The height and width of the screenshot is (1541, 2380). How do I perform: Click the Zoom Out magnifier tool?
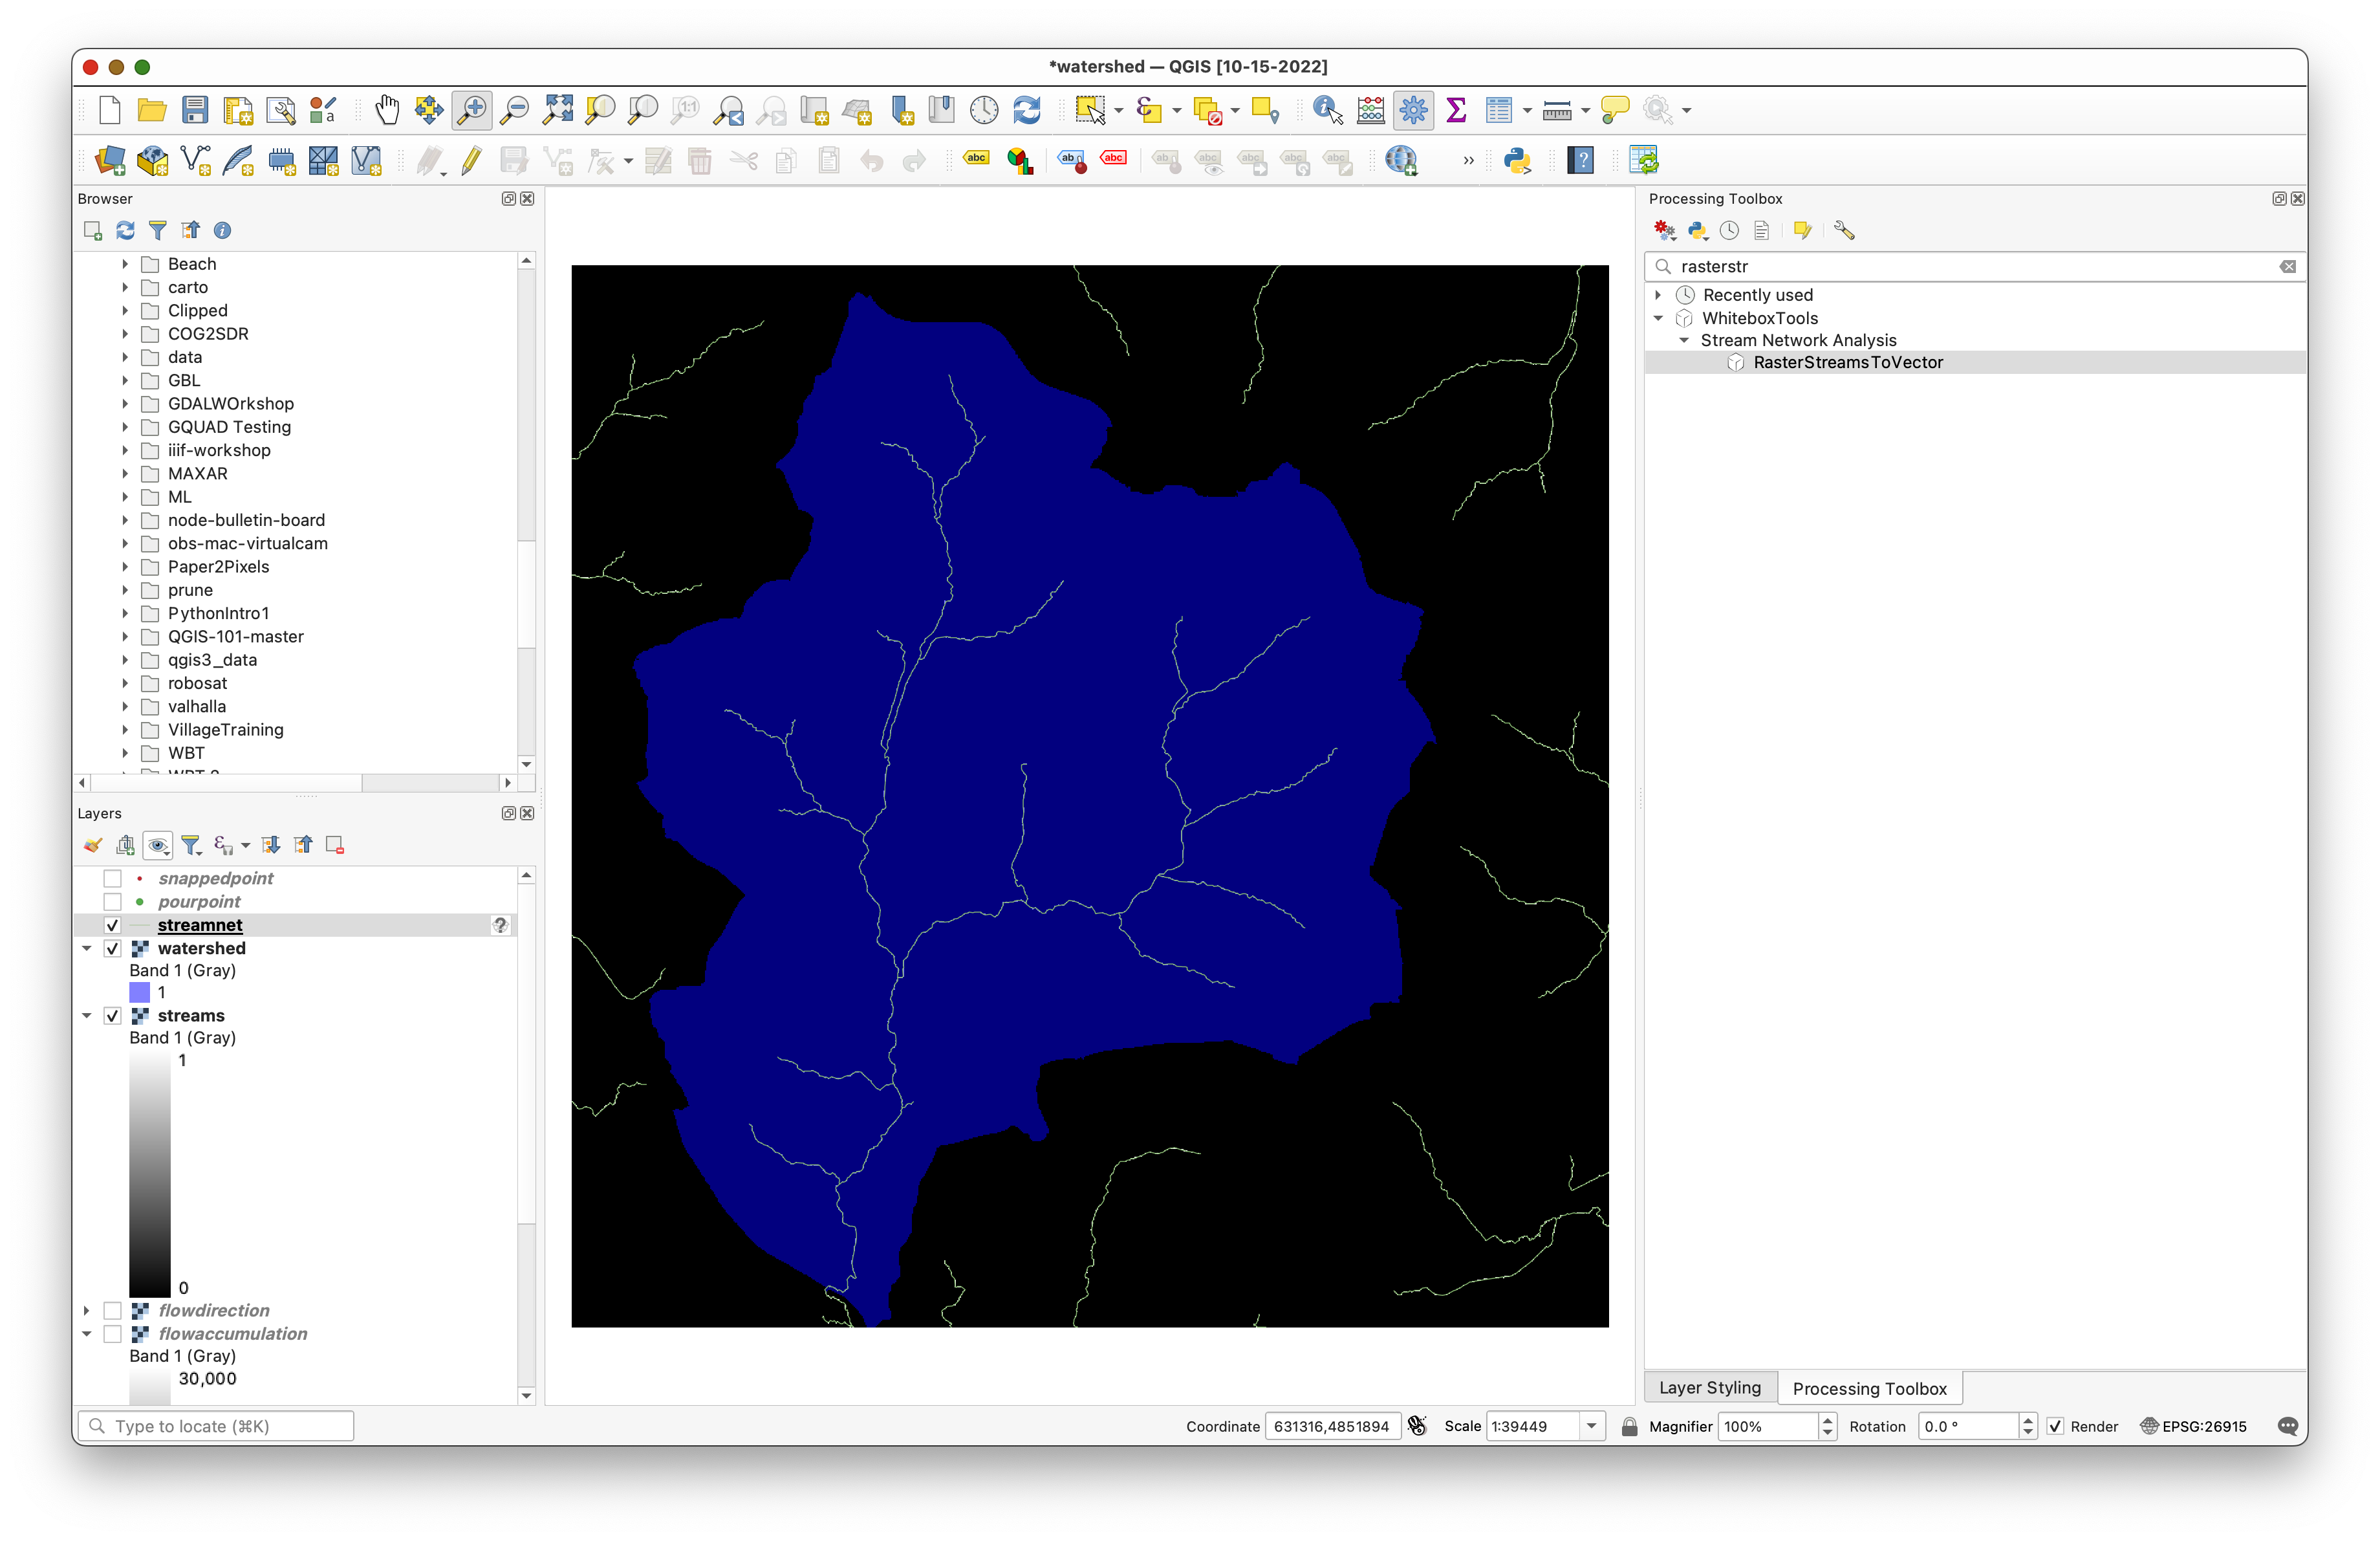pos(515,110)
